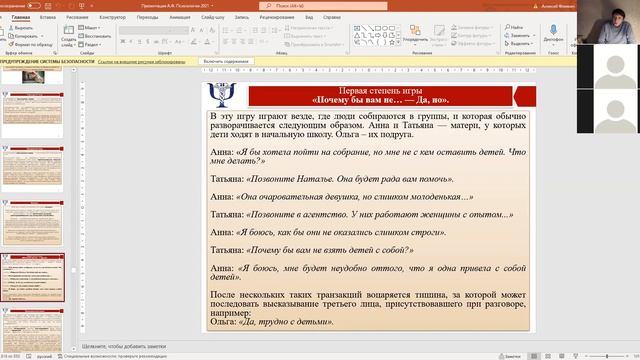This screenshot has height=360, width=640.
Task: Expand the Копировать dropdown arrow
Action: click(x=42, y=36)
